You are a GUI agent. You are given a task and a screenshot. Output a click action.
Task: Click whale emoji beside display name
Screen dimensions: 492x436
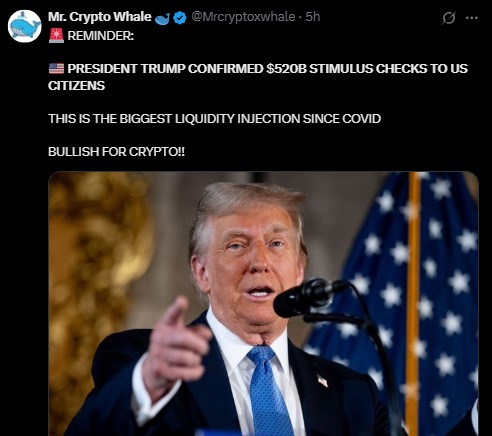pyautogui.click(x=162, y=19)
